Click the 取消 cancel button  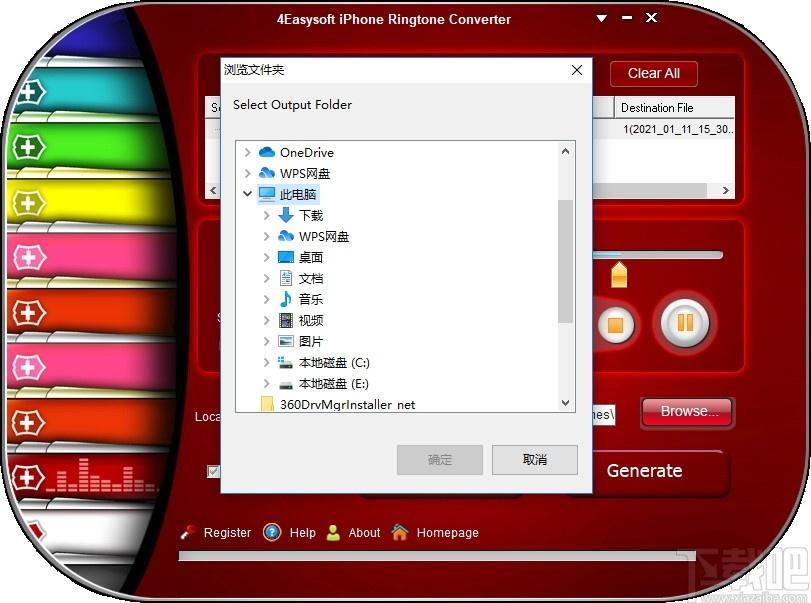coord(534,459)
